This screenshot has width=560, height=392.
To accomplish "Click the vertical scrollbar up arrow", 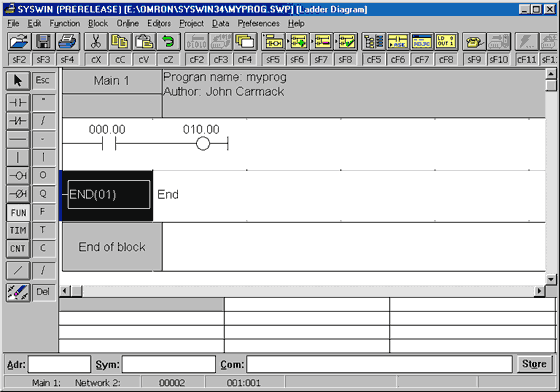I will (551, 74).
